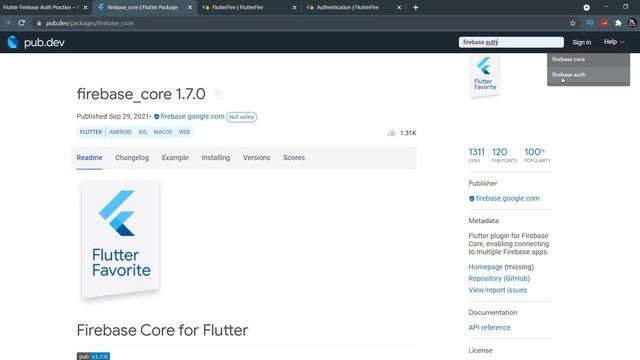Open the Repository (GitHub) link

[x=499, y=278]
